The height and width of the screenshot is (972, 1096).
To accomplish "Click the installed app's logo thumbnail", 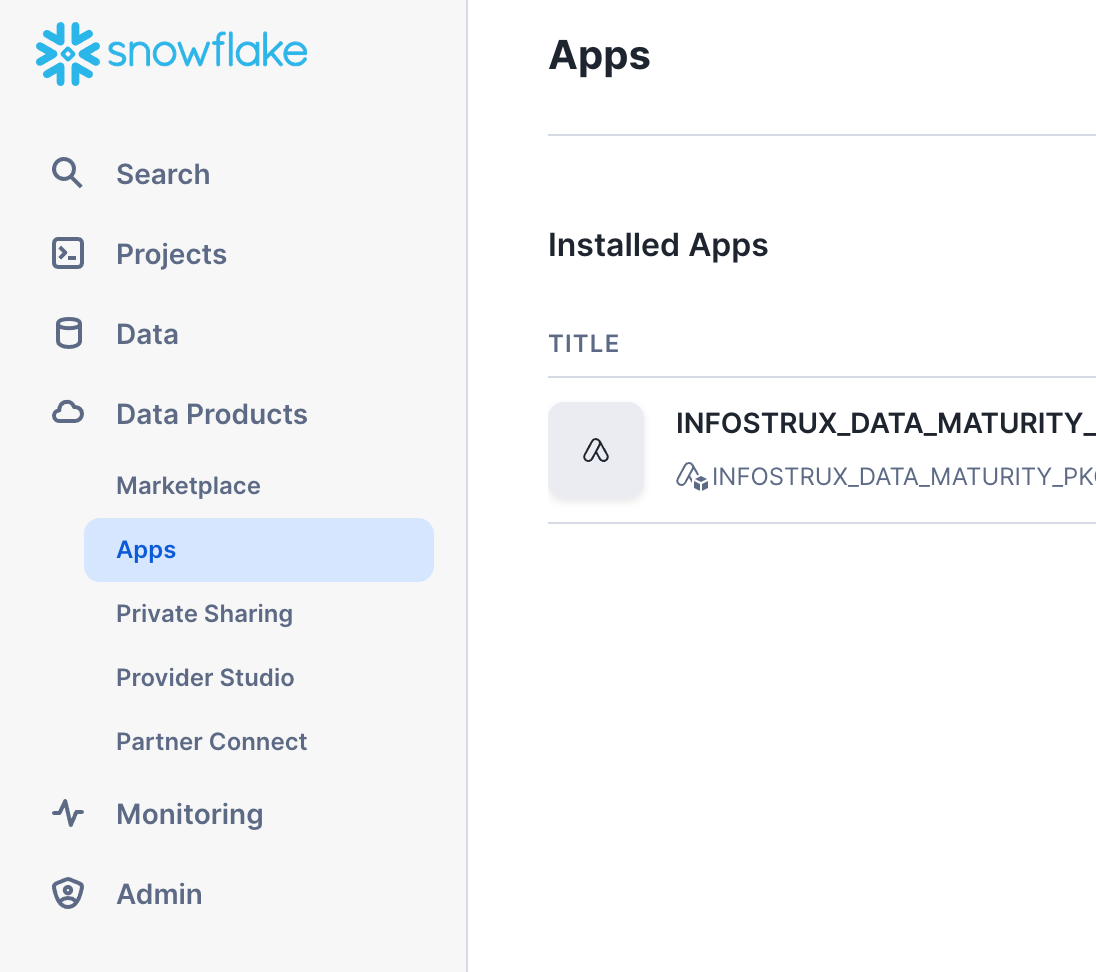I will click(x=596, y=450).
